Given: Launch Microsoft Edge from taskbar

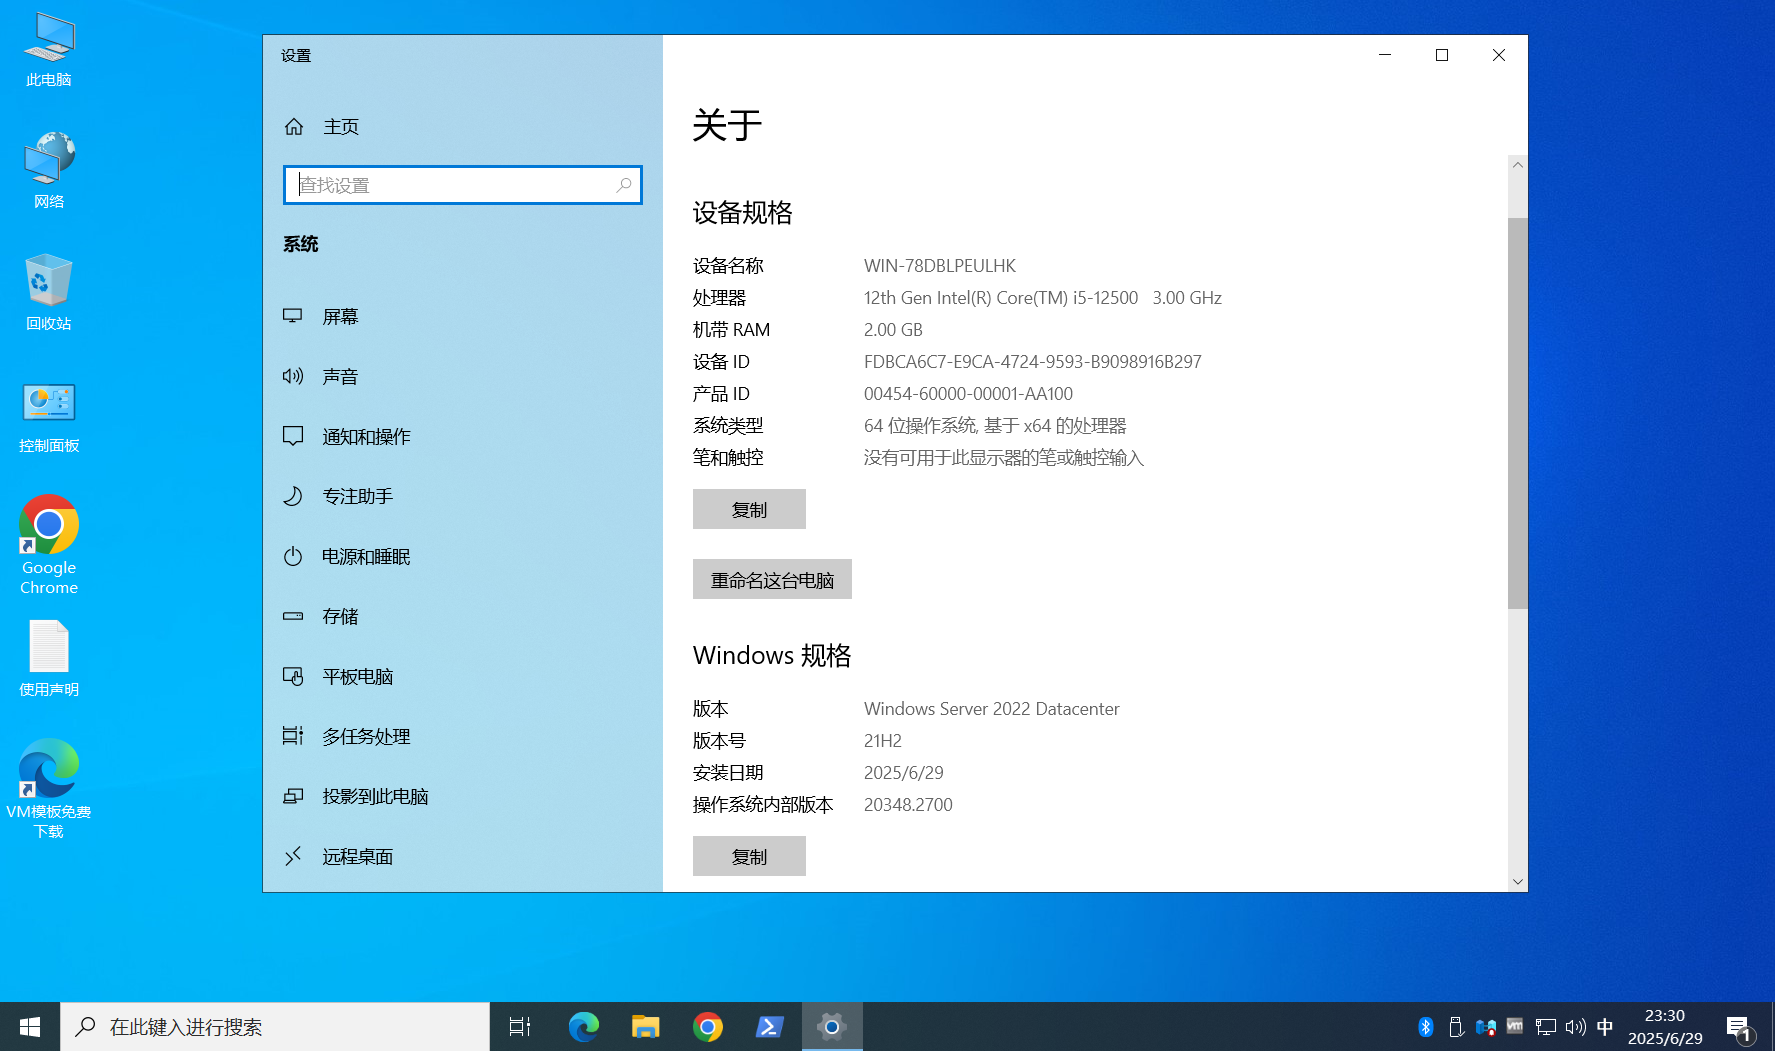Looking at the screenshot, I should (x=584, y=1027).
